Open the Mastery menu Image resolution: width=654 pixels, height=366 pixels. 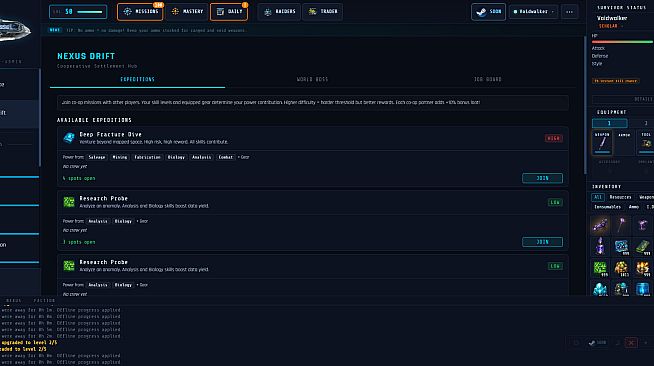[187, 12]
